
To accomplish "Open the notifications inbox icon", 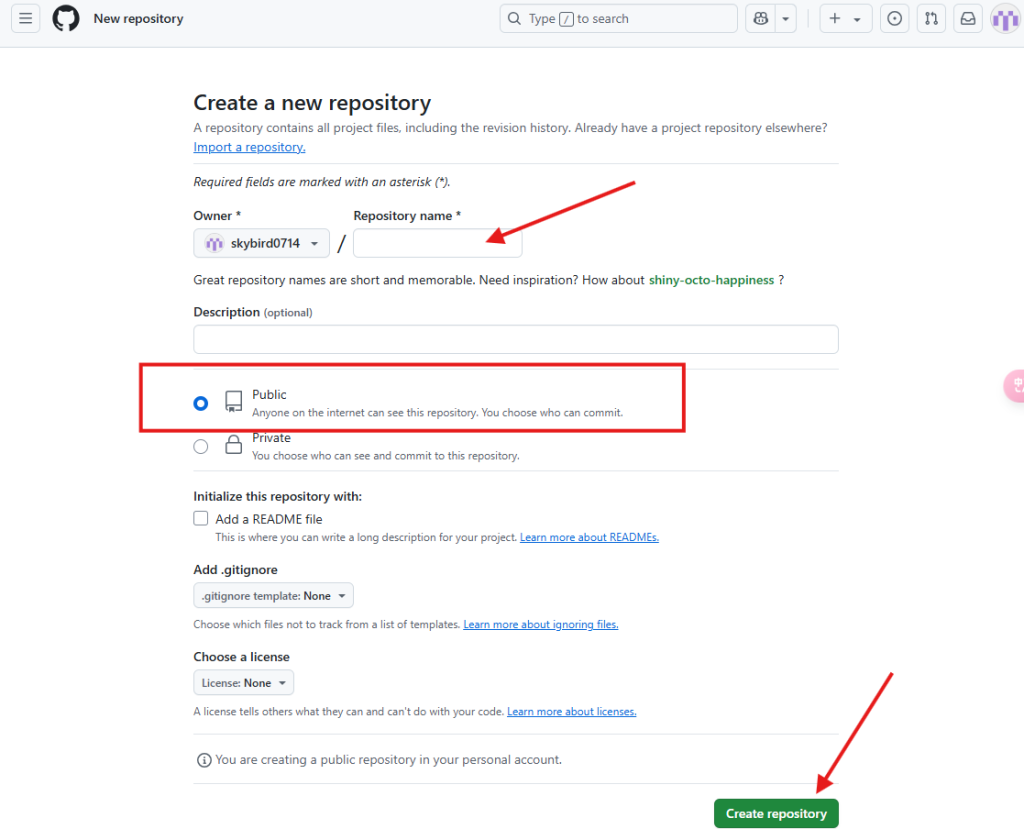I will pos(968,19).
